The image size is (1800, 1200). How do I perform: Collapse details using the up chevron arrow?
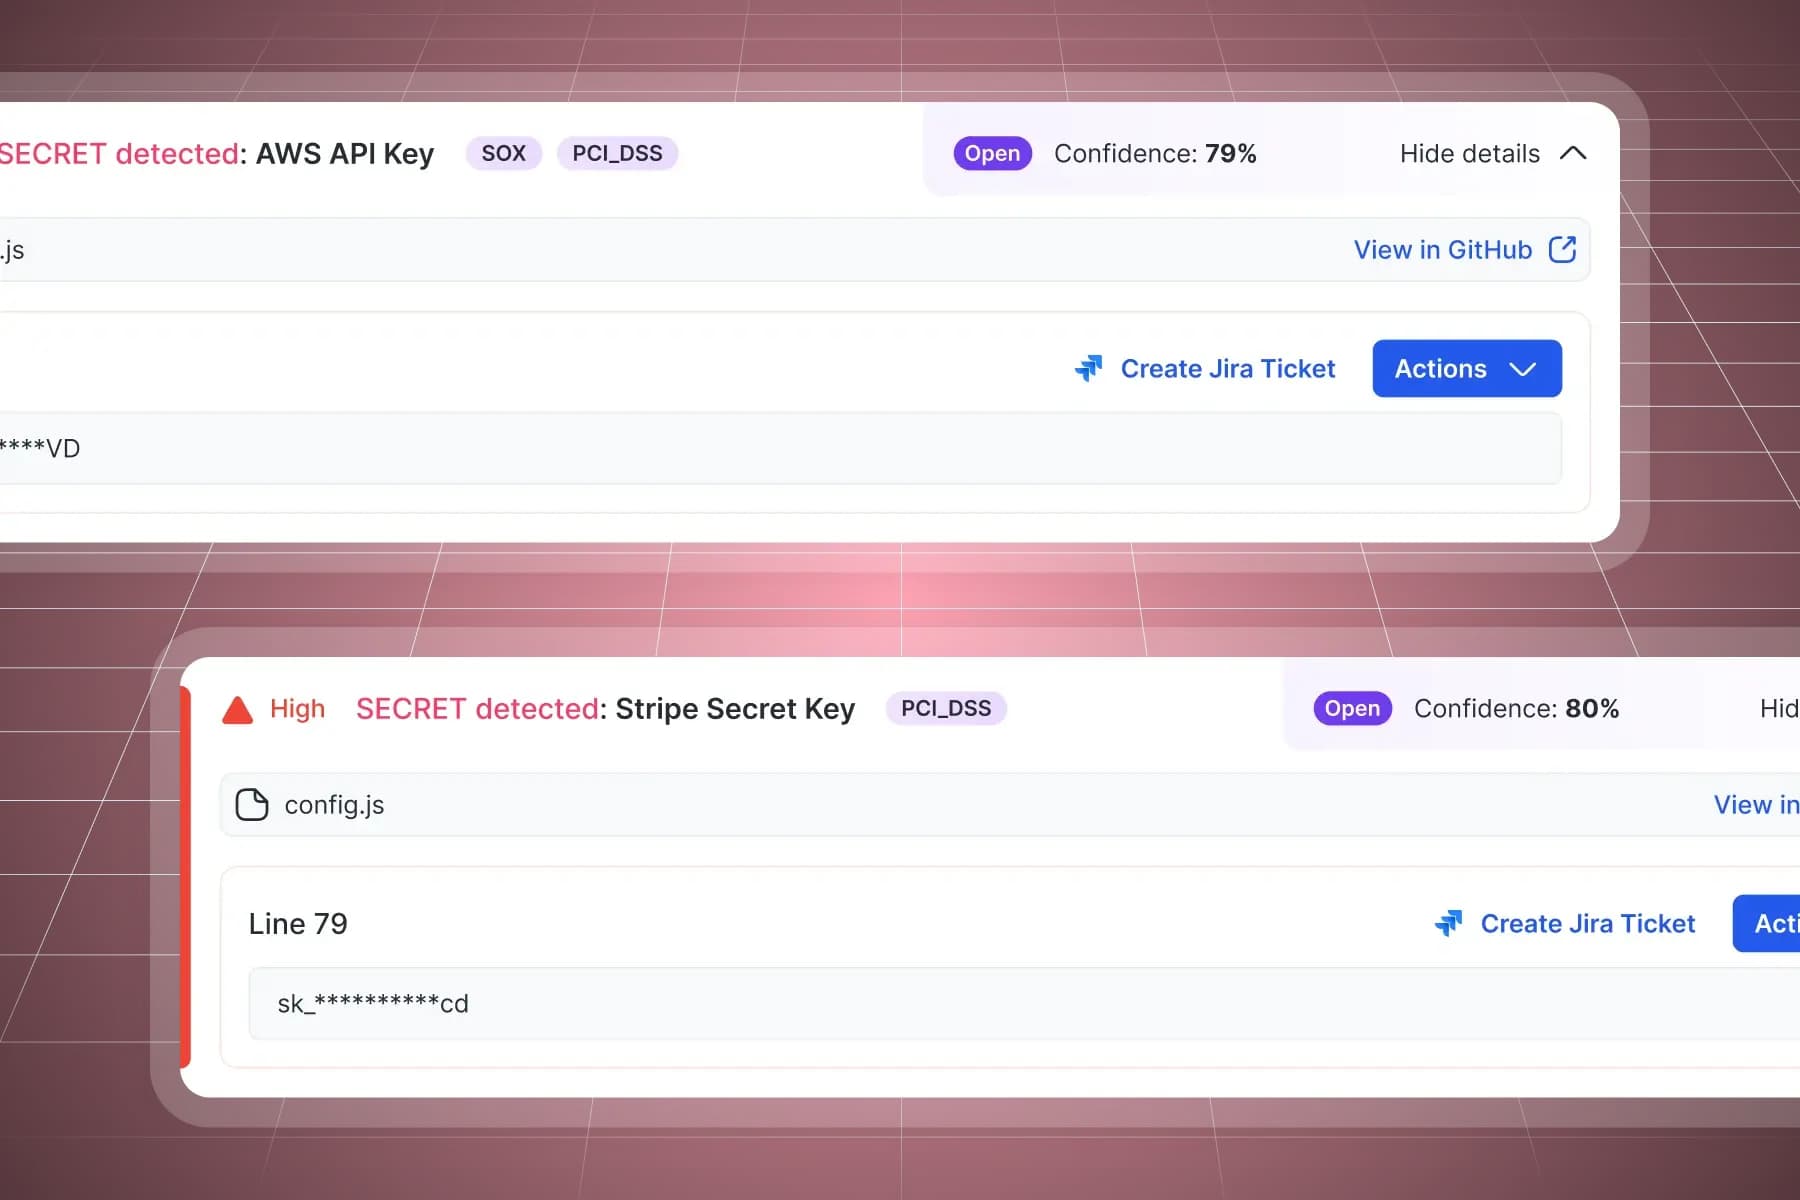coord(1573,153)
